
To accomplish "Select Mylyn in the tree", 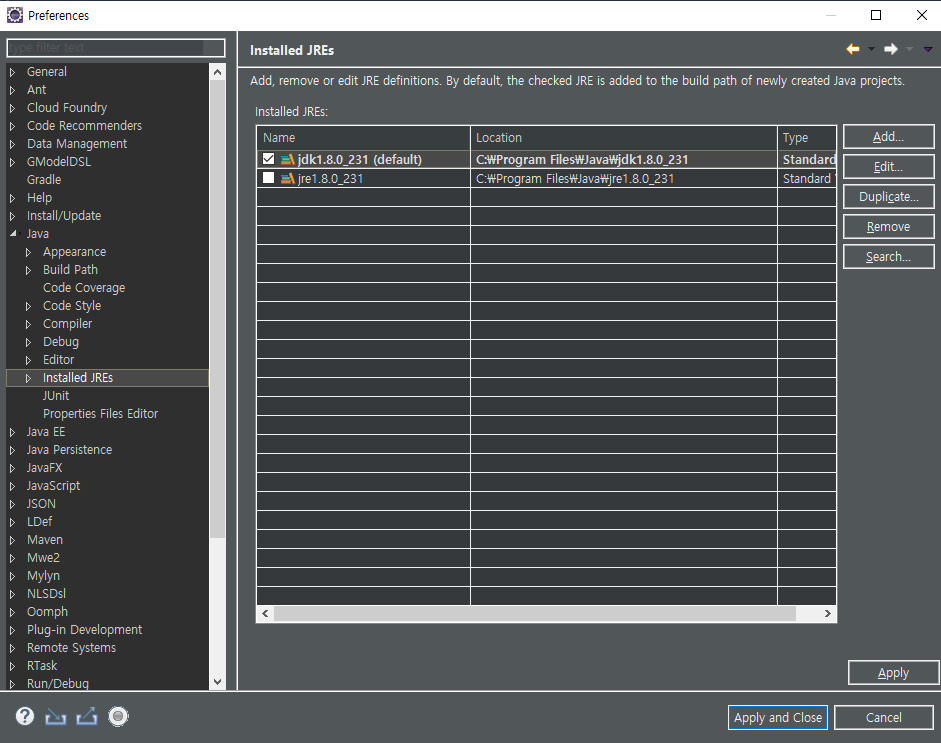I will (43, 576).
